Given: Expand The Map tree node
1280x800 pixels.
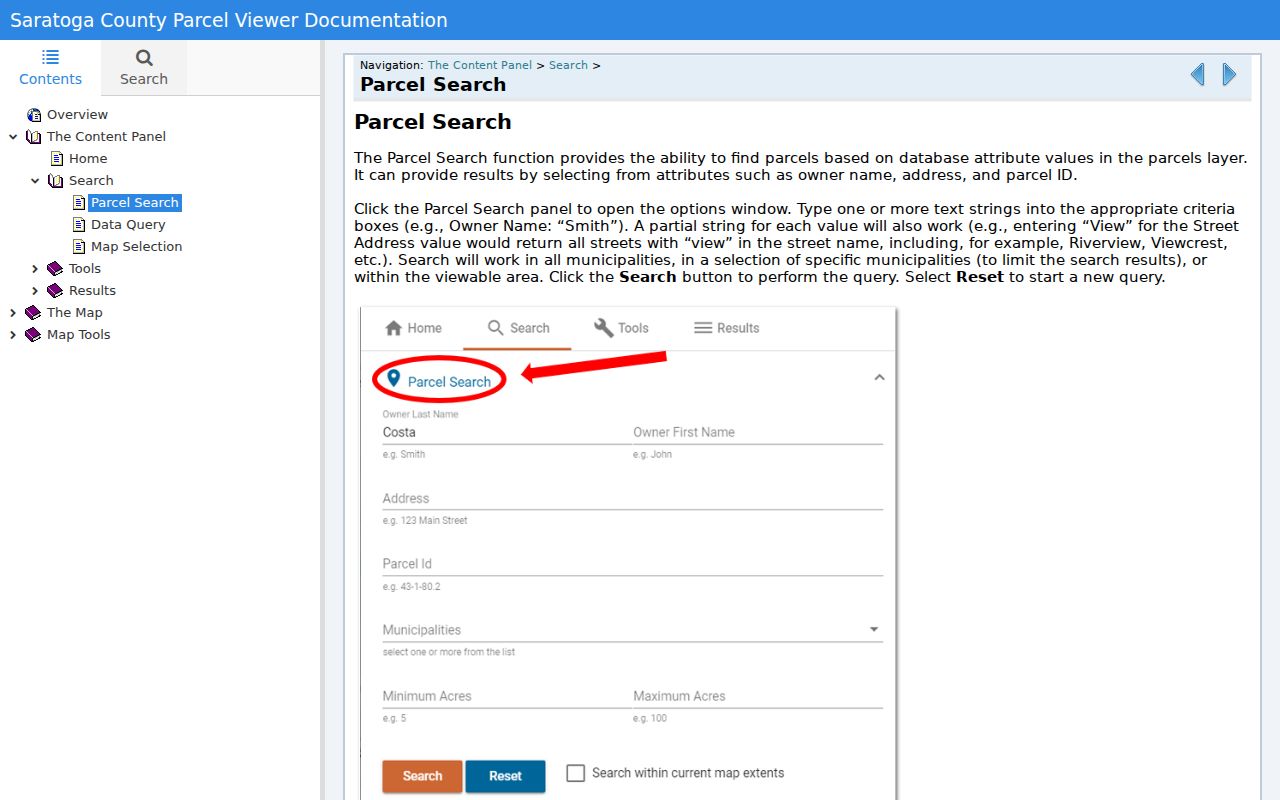Looking at the screenshot, I should [x=13, y=313].
